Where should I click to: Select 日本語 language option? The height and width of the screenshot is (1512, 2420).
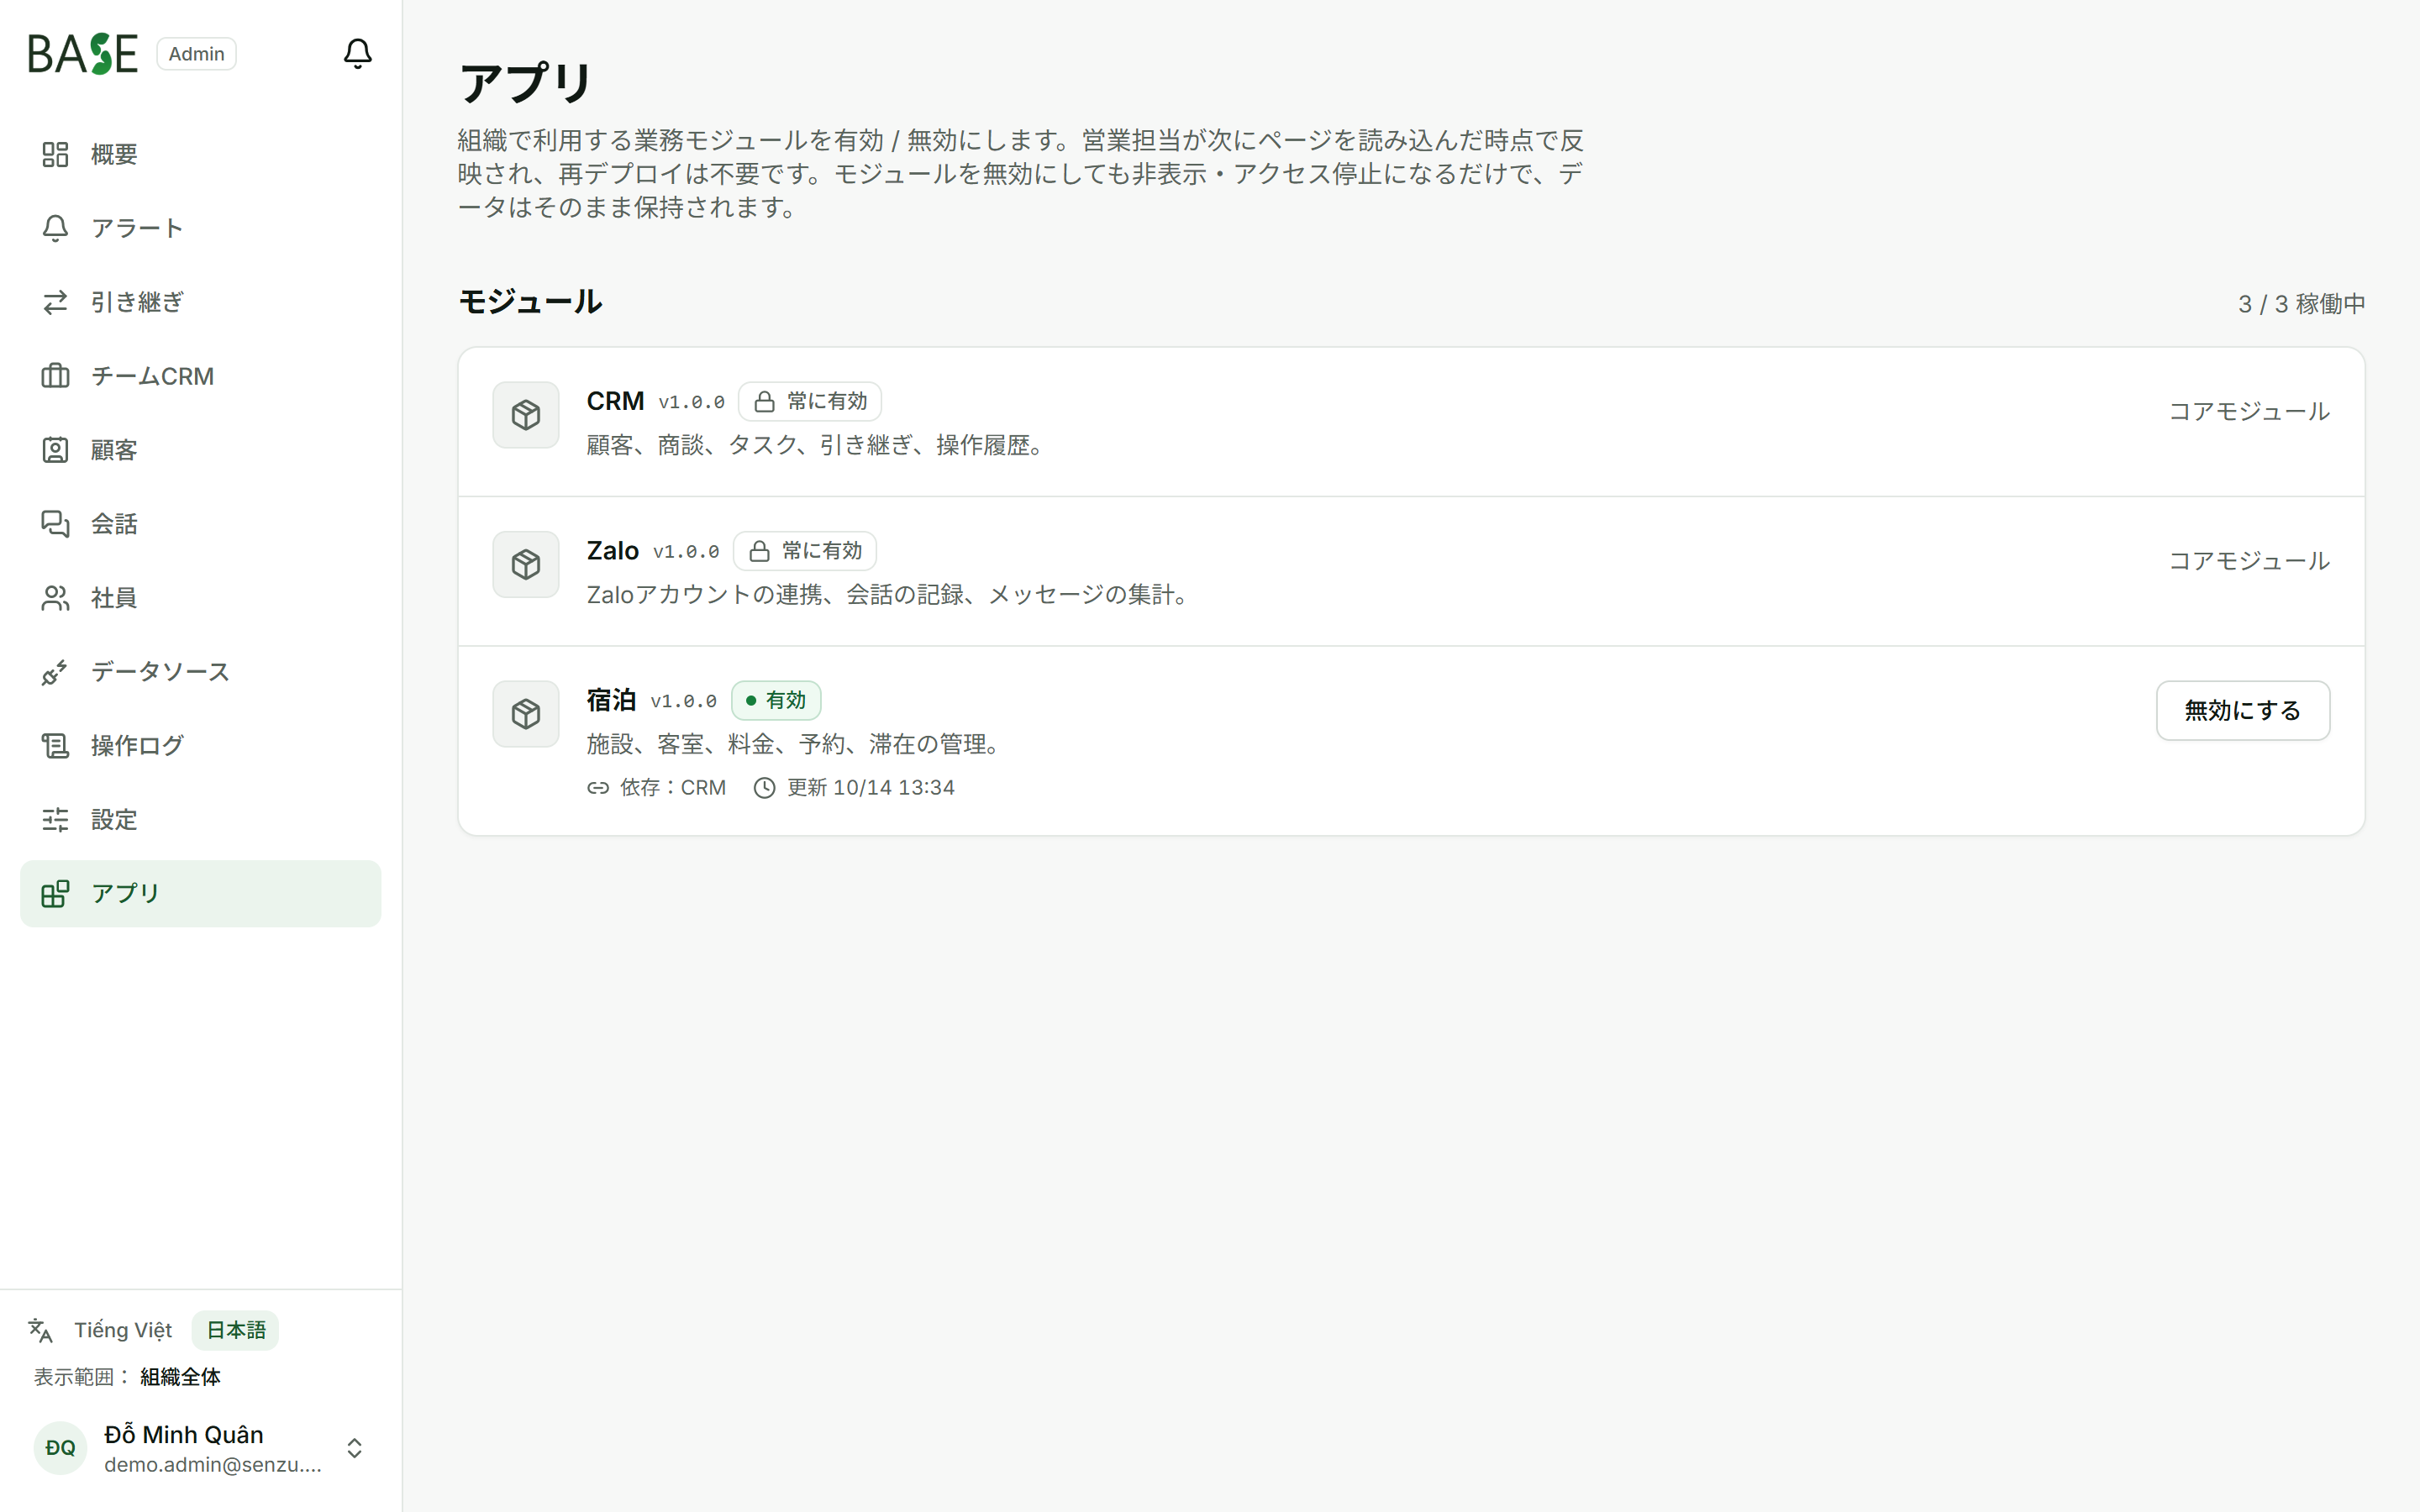click(236, 1330)
